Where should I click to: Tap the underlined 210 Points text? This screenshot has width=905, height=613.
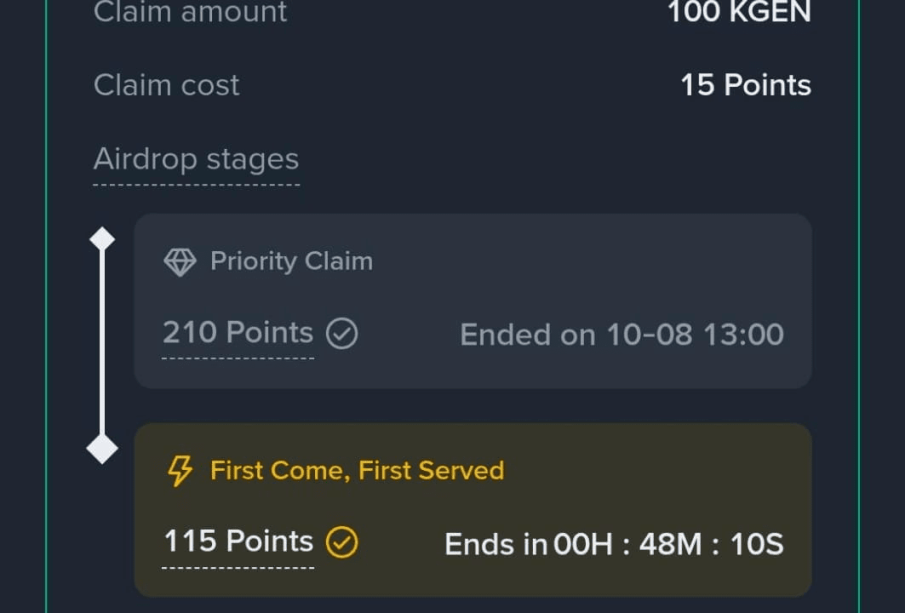pyautogui.click(x=238, y=333)
